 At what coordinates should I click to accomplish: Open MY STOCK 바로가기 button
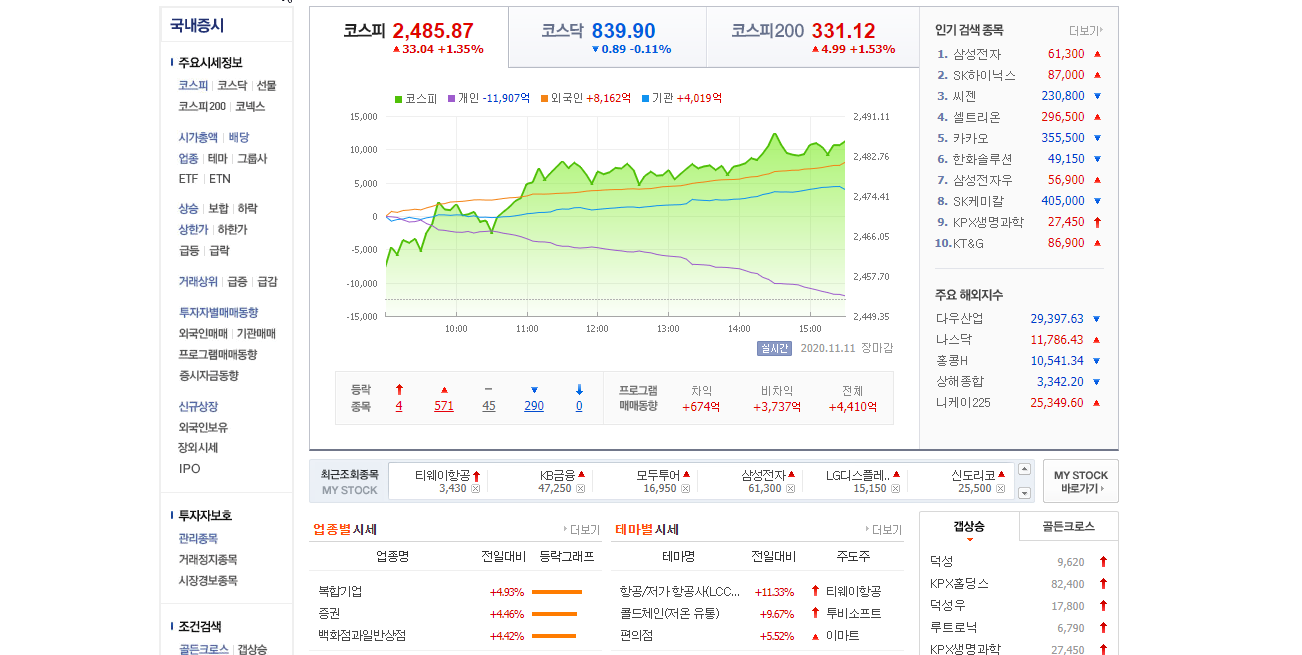pos(1080,481)
